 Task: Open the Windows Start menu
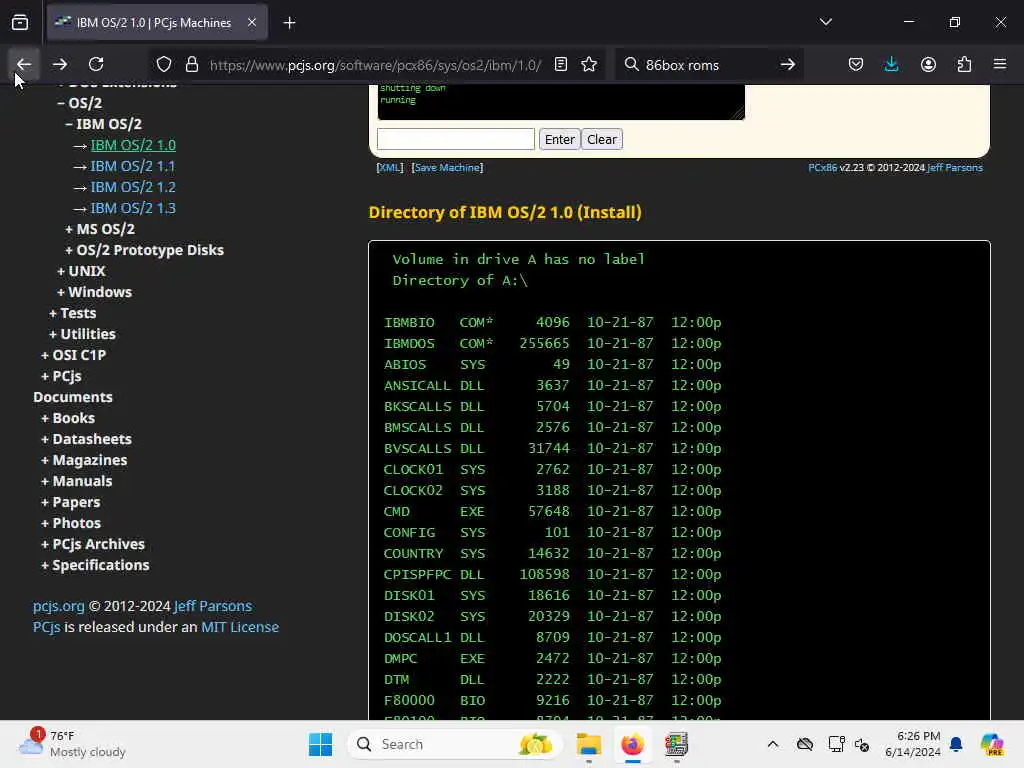pyautogui.click(x=320, y=744)
